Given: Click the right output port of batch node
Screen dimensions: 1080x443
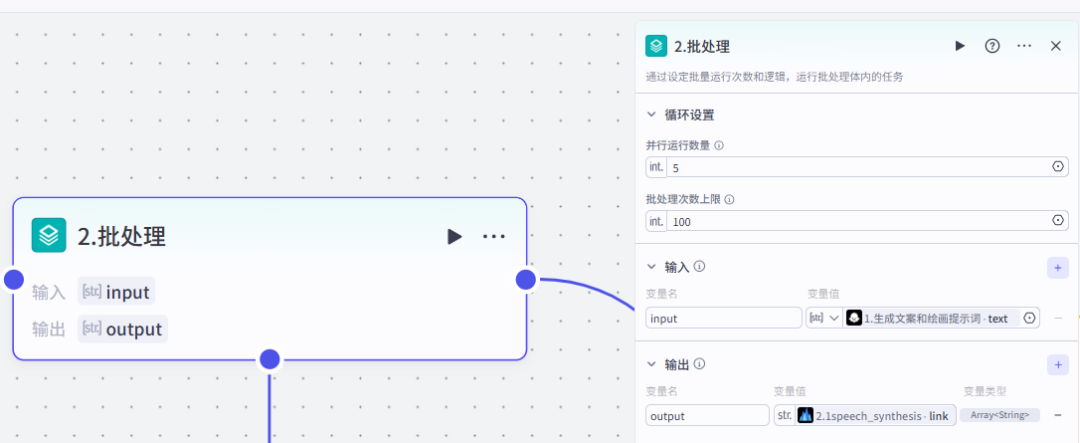Looking at the screenshot, I should coord(526,279).
